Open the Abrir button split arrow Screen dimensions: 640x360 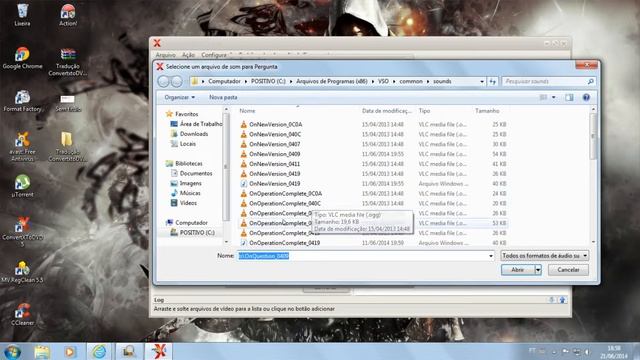pos(538,270)
